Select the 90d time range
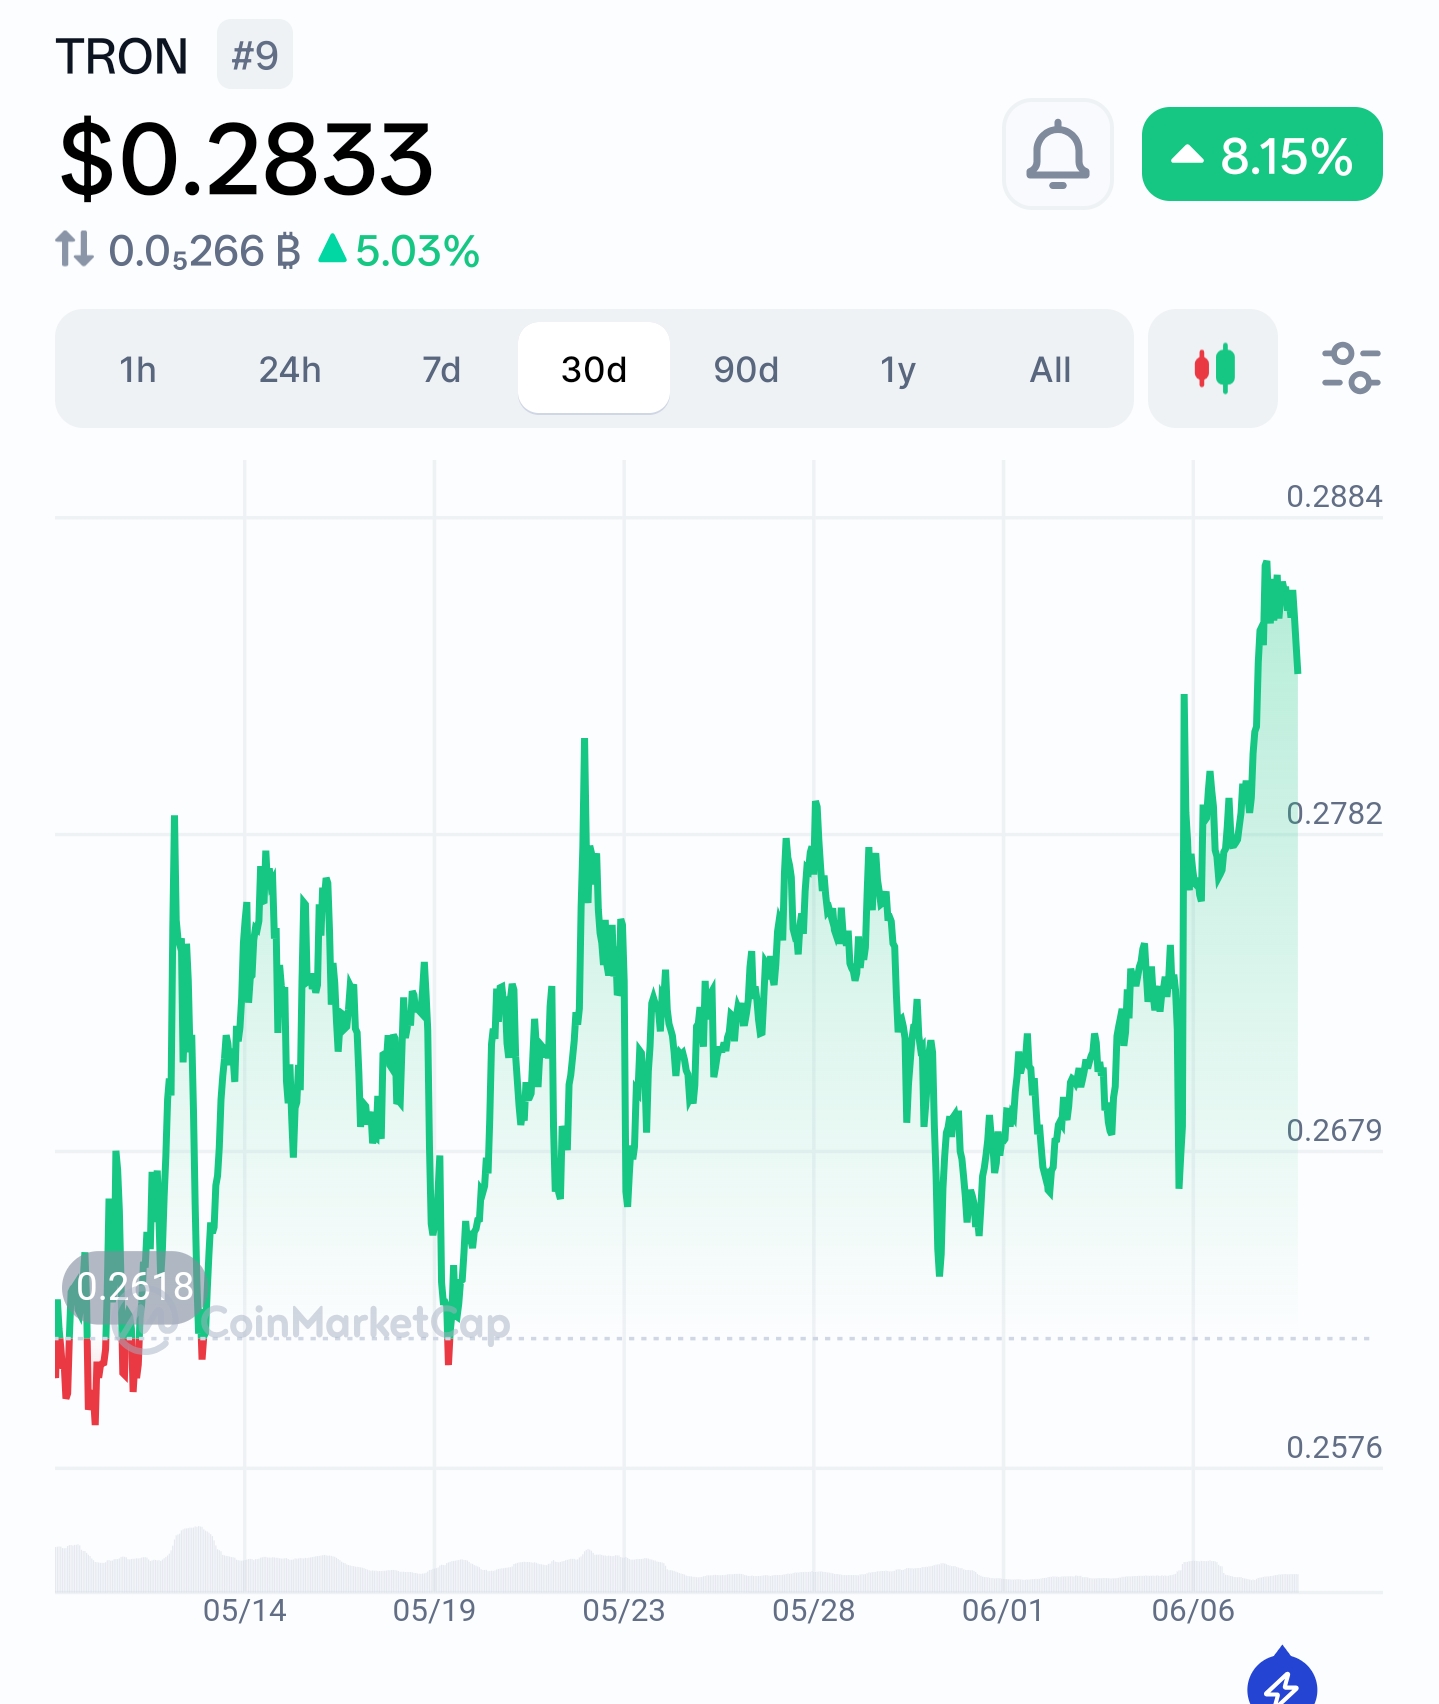 [x=746, y=369]
